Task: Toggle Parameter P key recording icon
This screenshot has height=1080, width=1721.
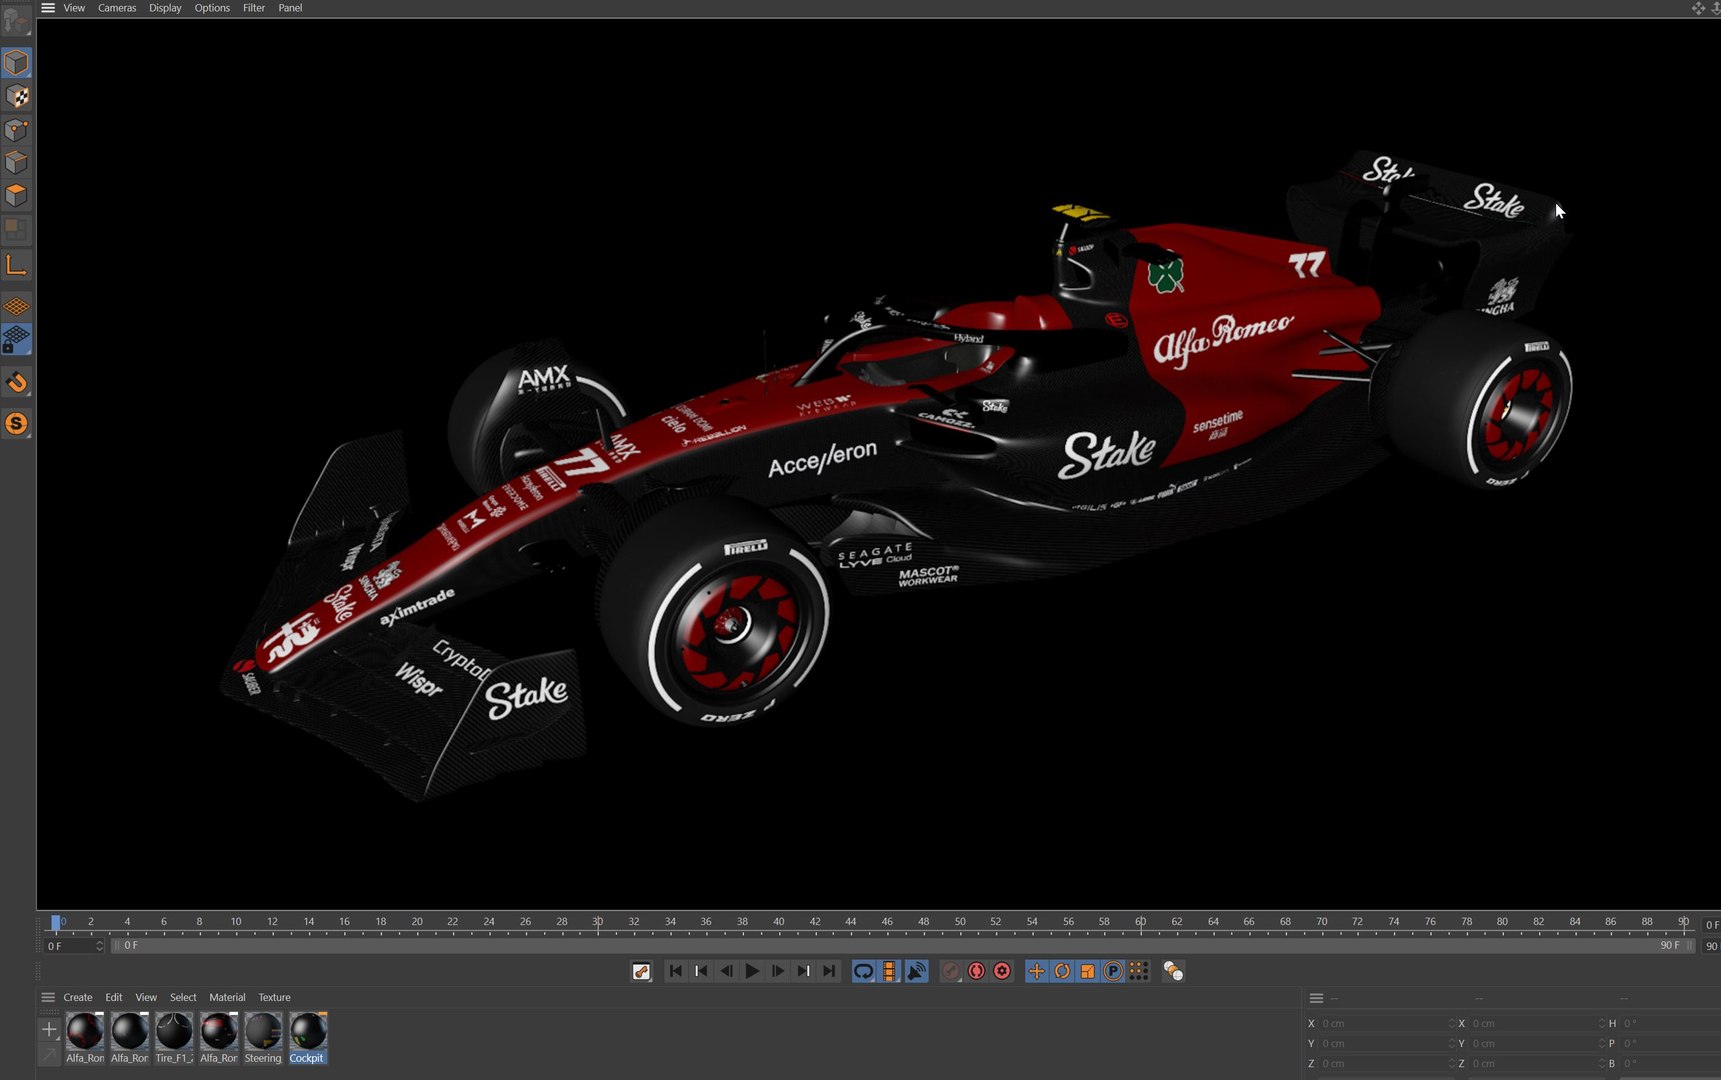Action: pyautogui.click(x=1113, y=971)
